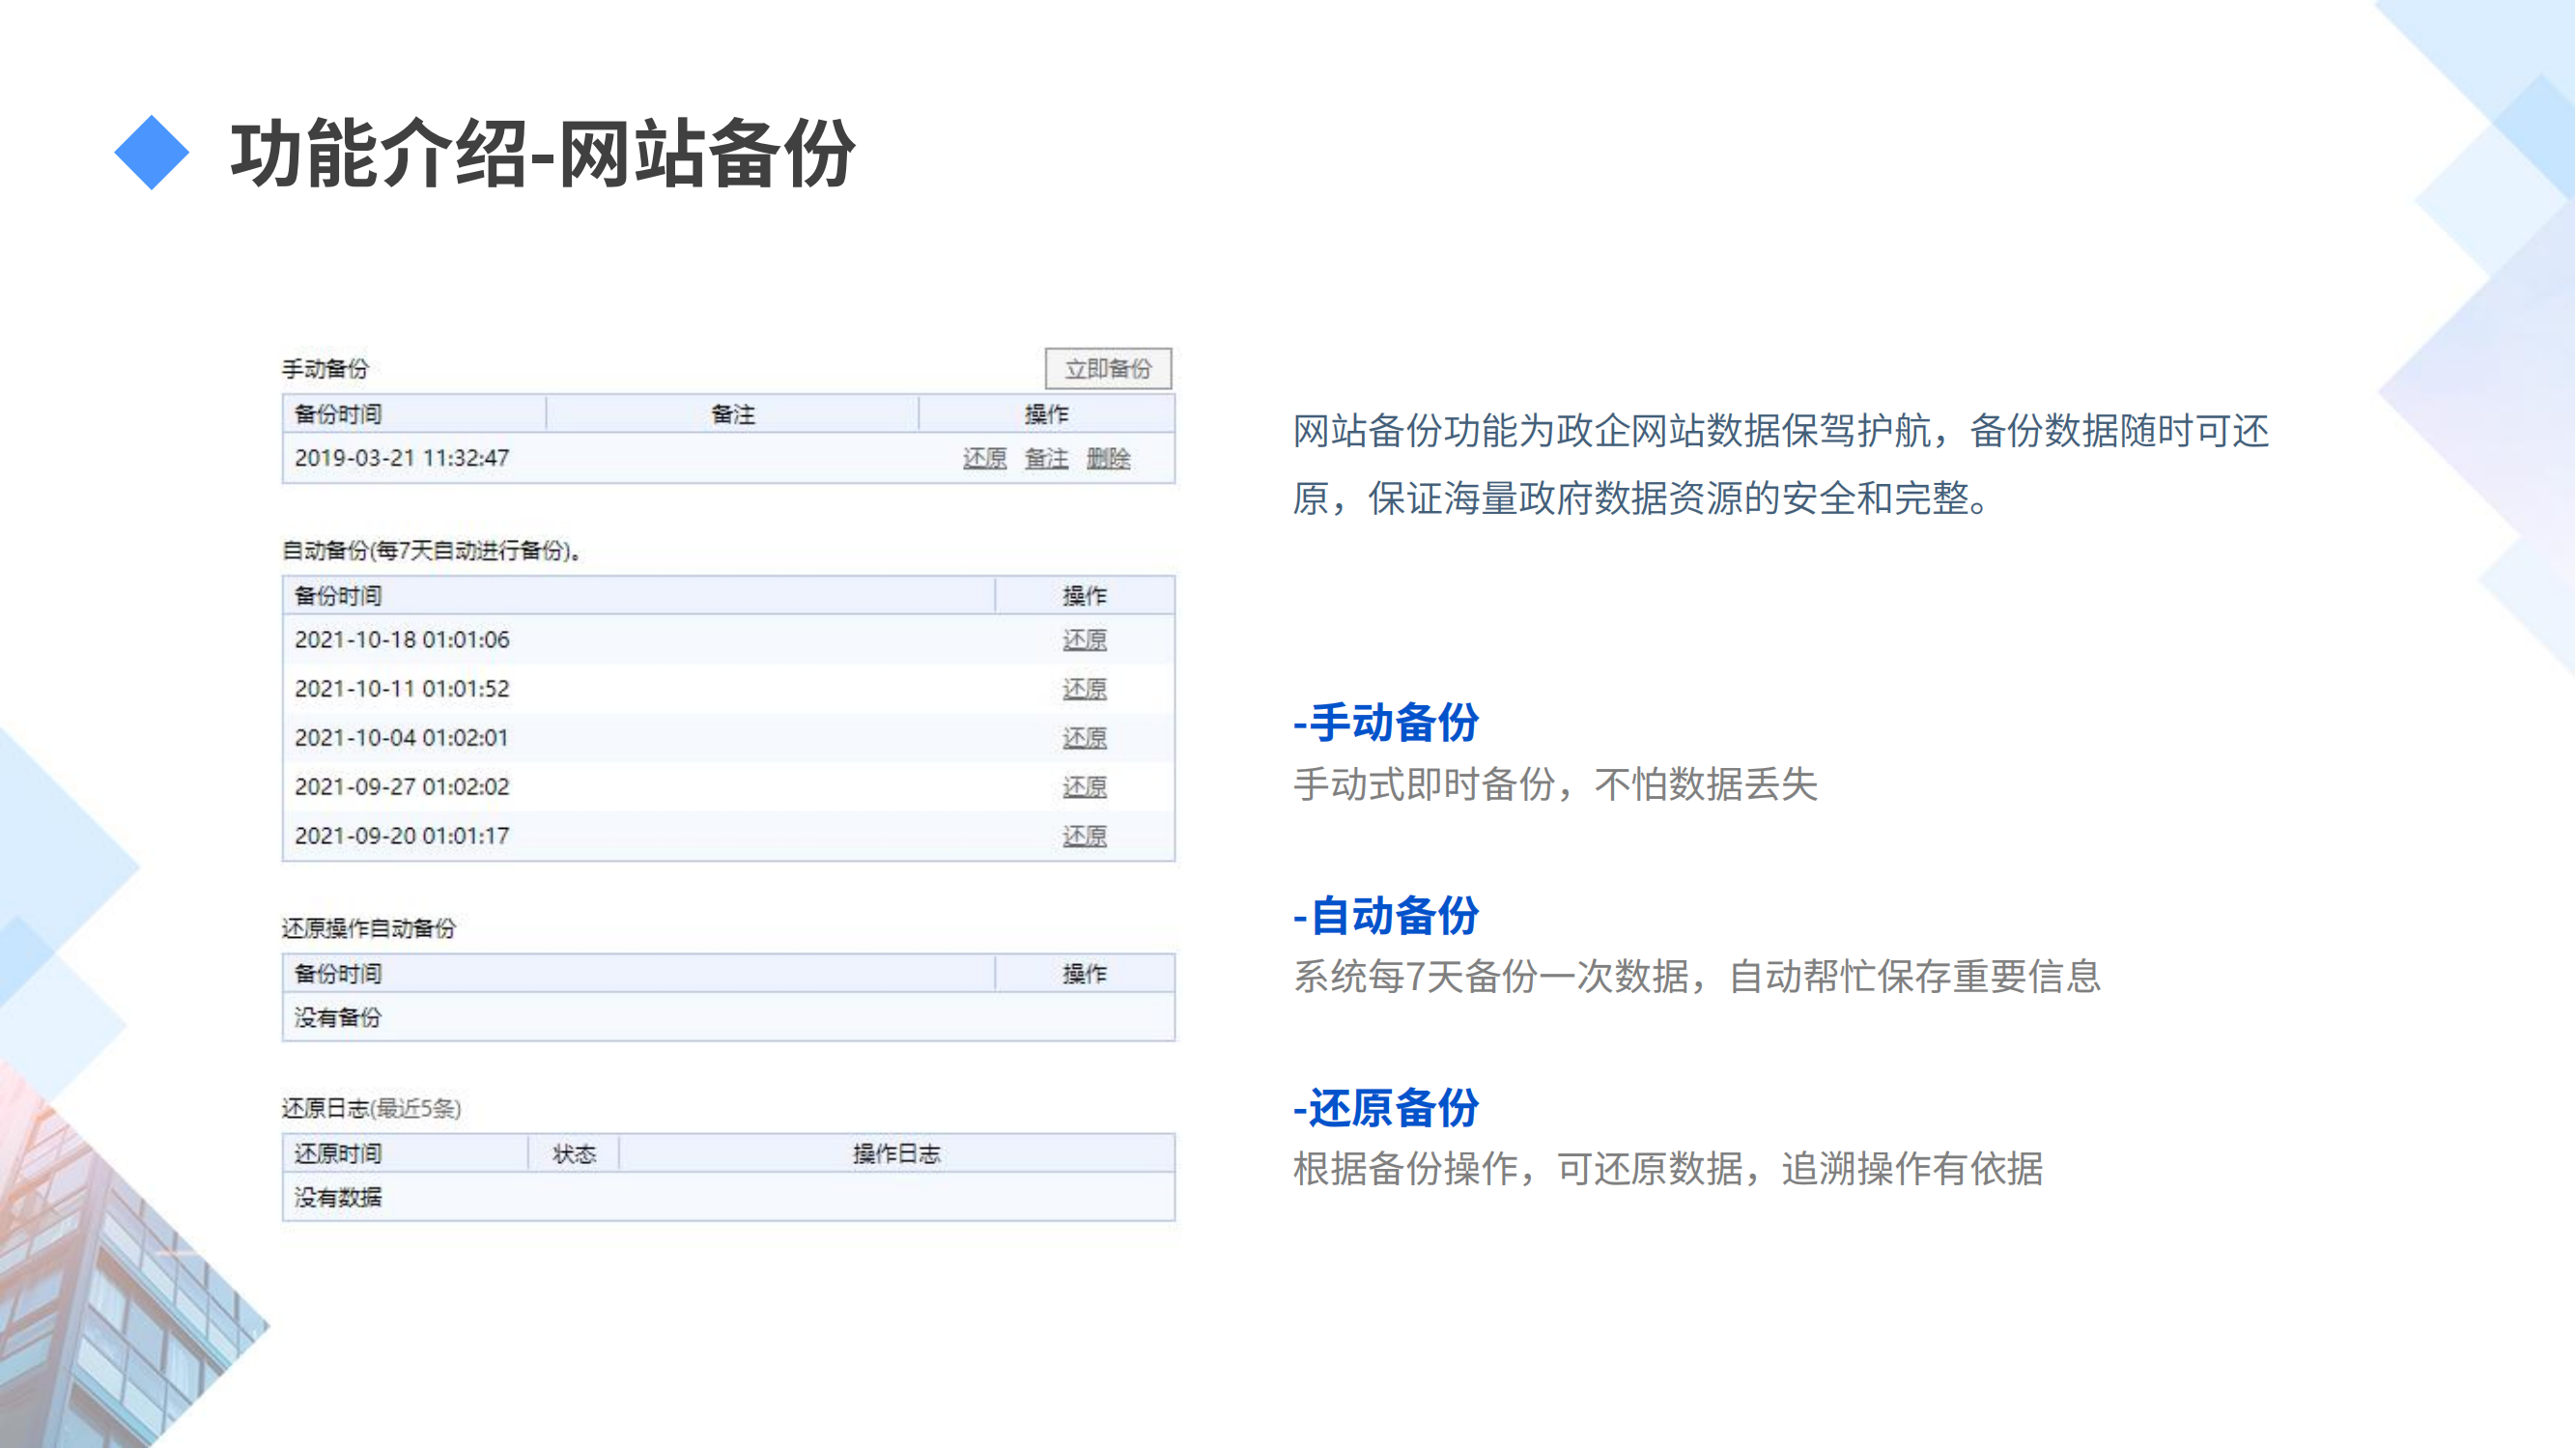The image size is (2576, 1449).
Task: Click the 备份时间 header in manual backup table
Action: click(x=338, y=414)
